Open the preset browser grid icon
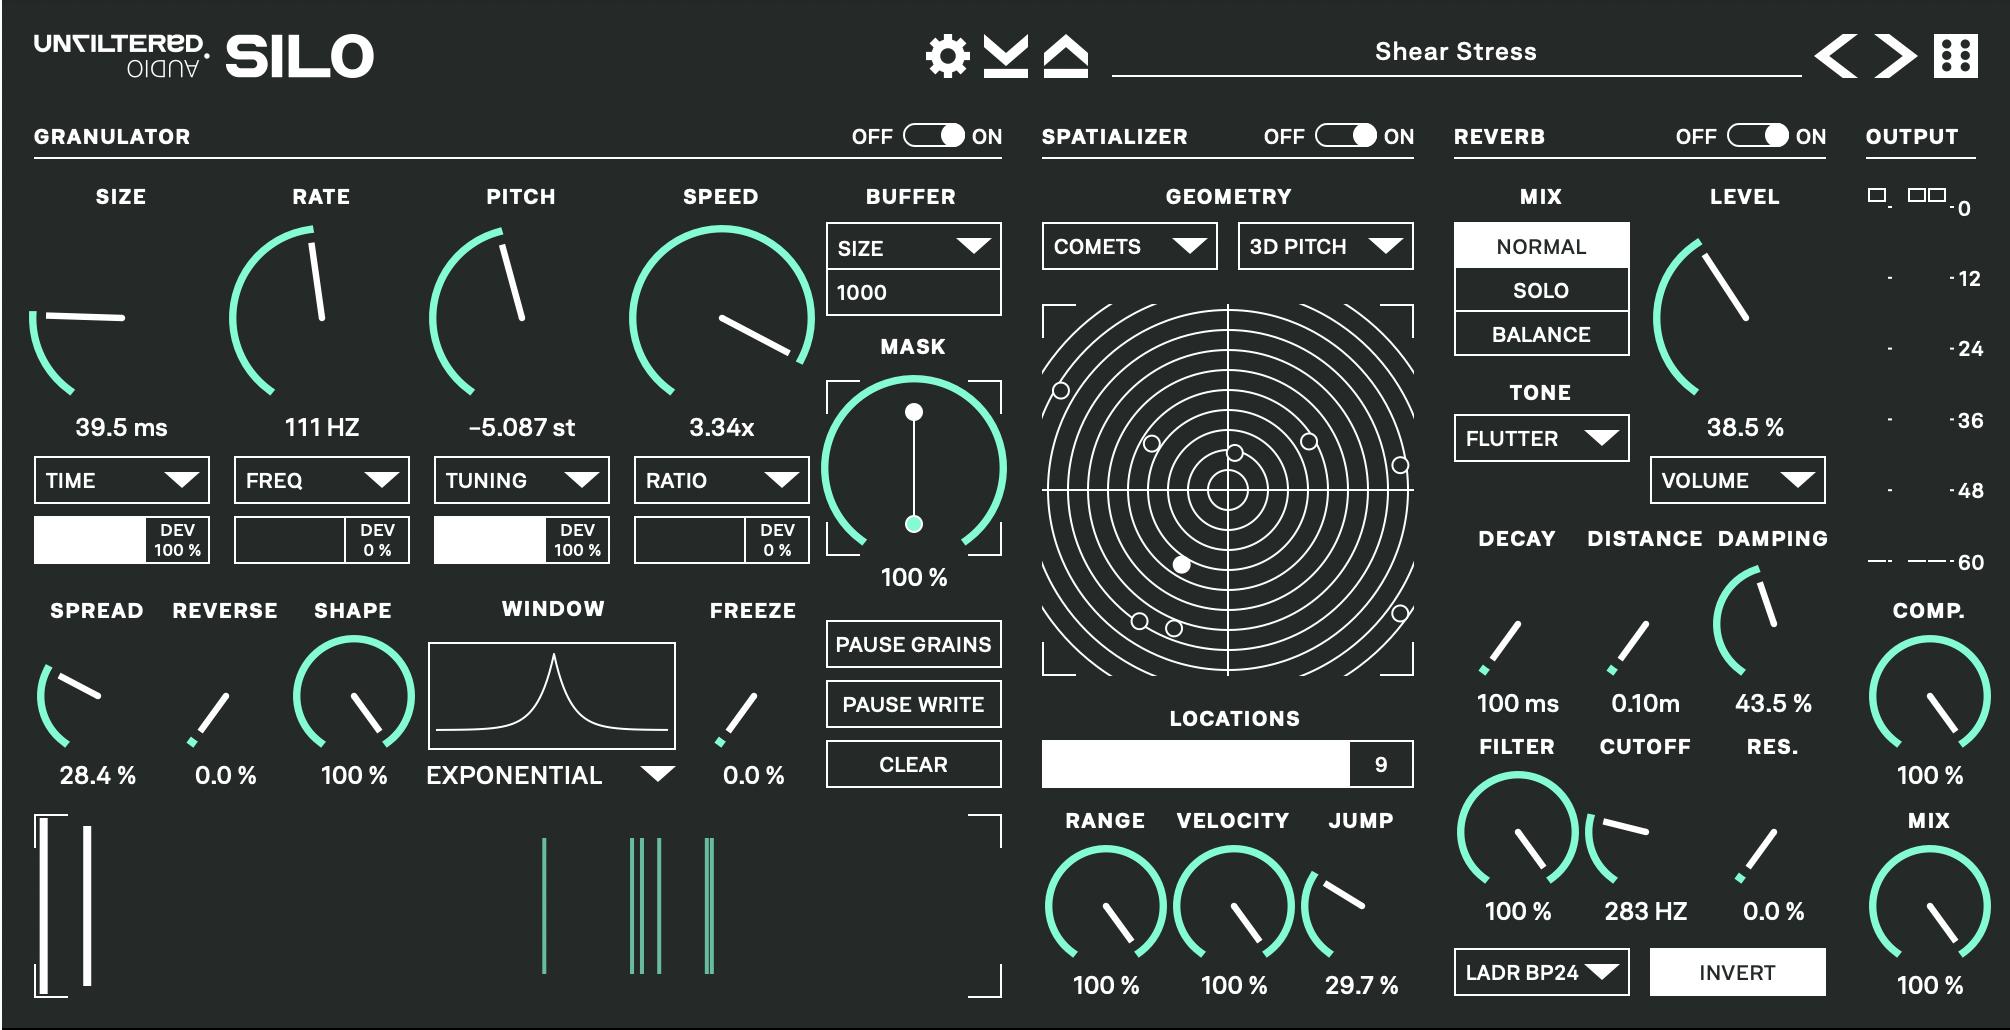This screenshot has width=2010, height=1030. pos(1955,56)
